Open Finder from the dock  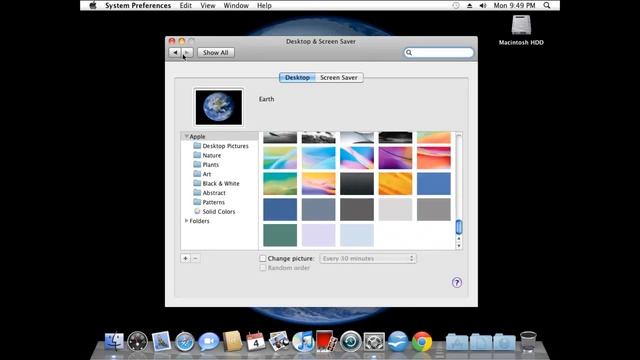(114, 341)
